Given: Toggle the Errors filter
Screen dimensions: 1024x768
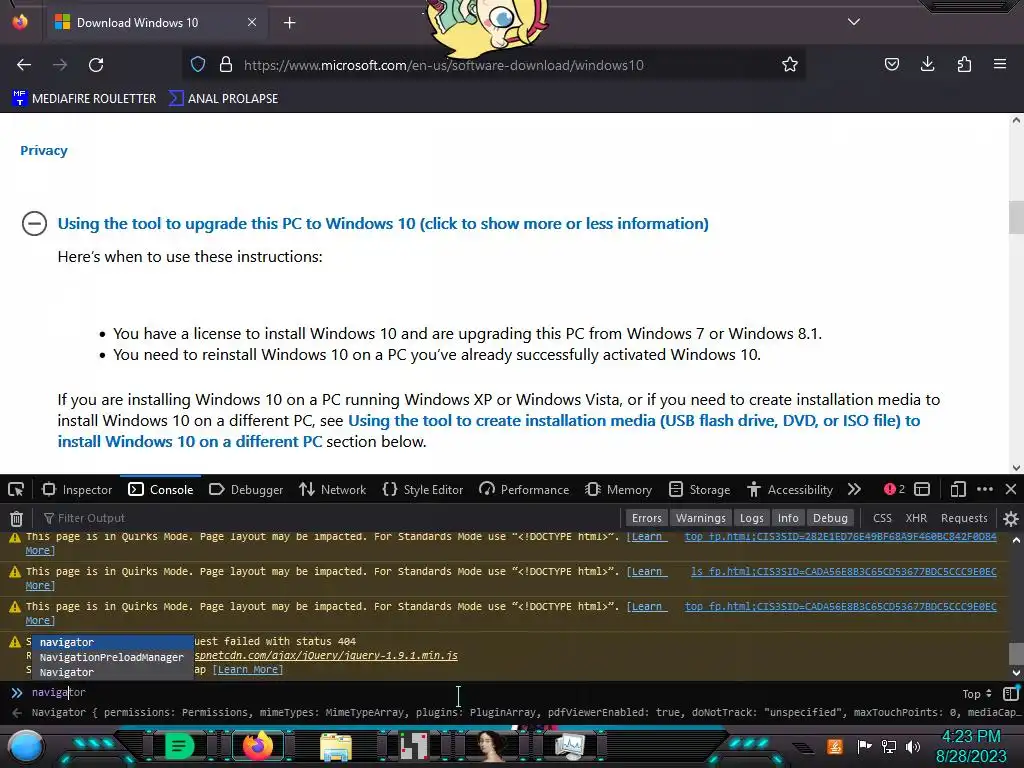Looking at the screenshot, I should click(x=647, y=518).
